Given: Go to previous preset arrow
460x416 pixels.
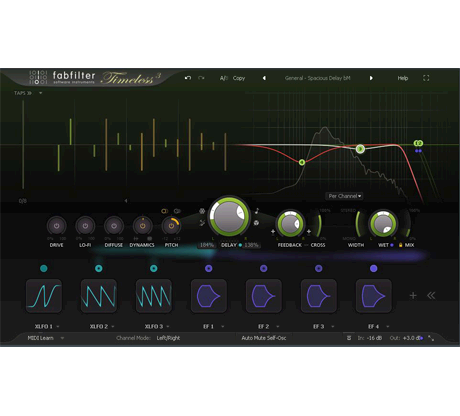Looking at the screenshot, I should (x=264, y=78).
